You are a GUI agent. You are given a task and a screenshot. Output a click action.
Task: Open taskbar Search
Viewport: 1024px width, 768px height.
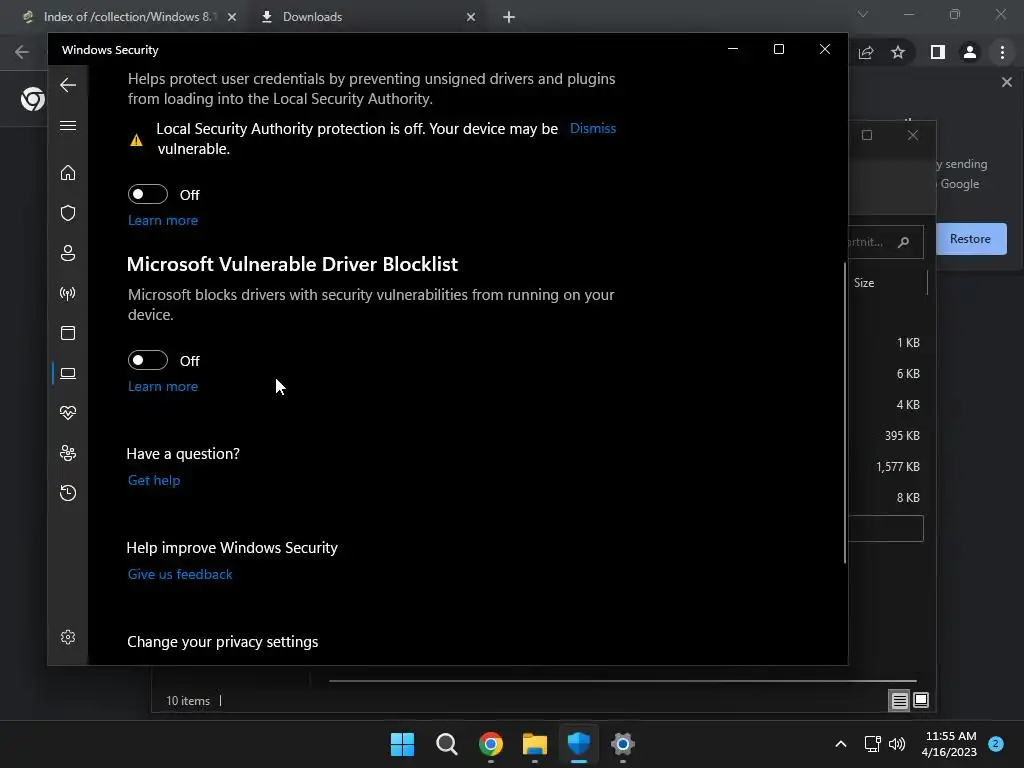point(447,744)
